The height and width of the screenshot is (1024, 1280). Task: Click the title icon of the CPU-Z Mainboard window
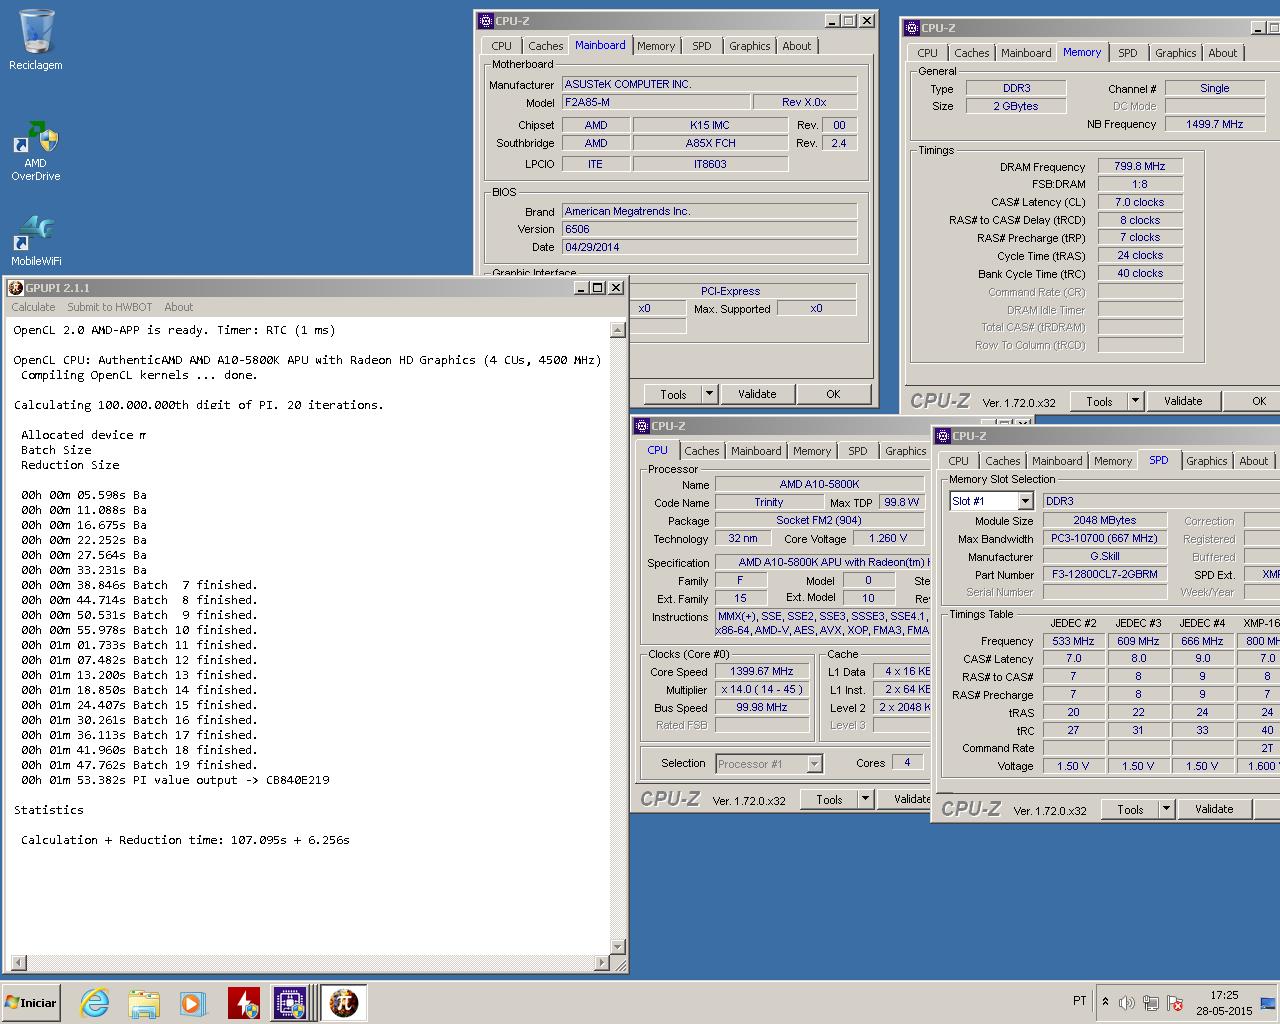coord(486,21)
